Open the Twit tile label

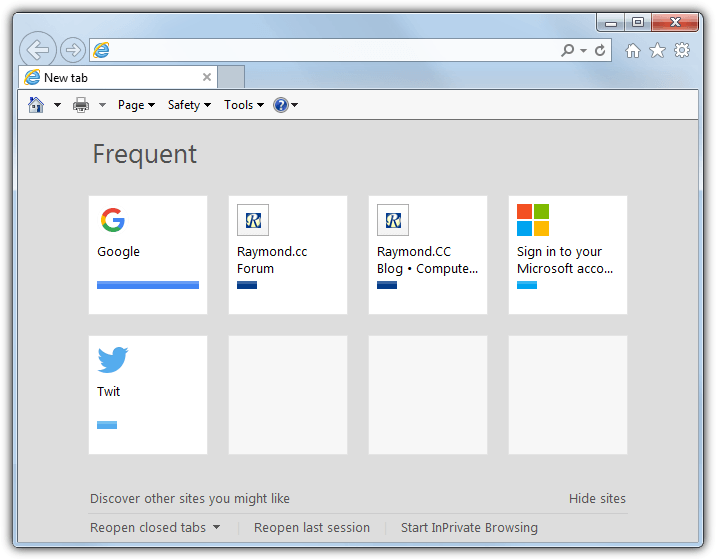pyautogui.click(x=109, y=391)
